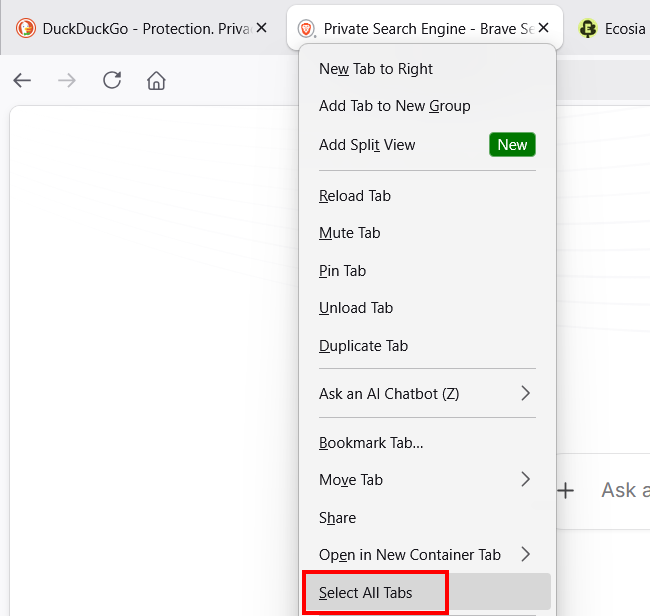Expand Open in New Container Tab submenu
This screenshot has width=650, height=616.
pos(427,555)
